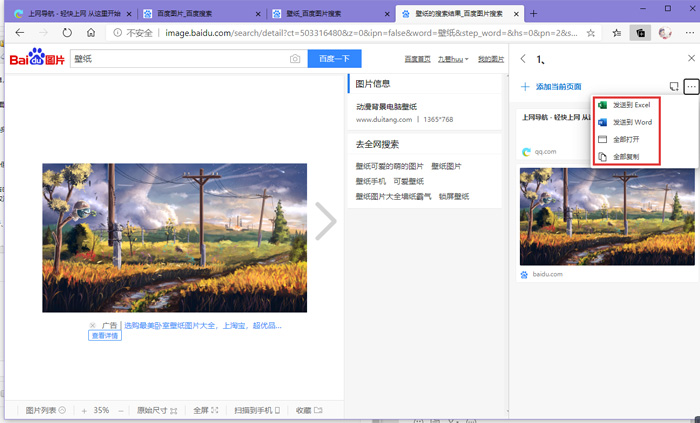This screenshot has width=700, height=423.
Task: Click the 35% zoom level text
Action: point(101,411)
